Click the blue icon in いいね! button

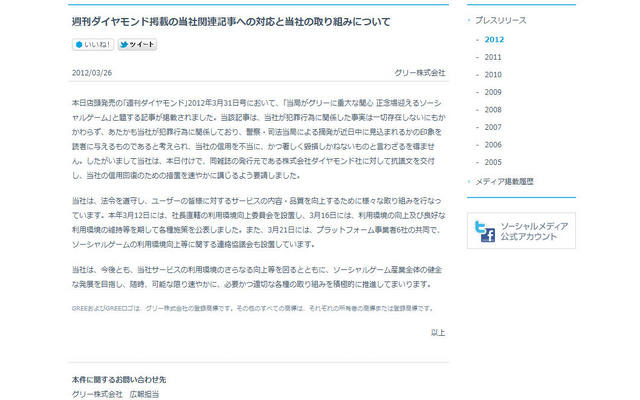tap(79, 44)
